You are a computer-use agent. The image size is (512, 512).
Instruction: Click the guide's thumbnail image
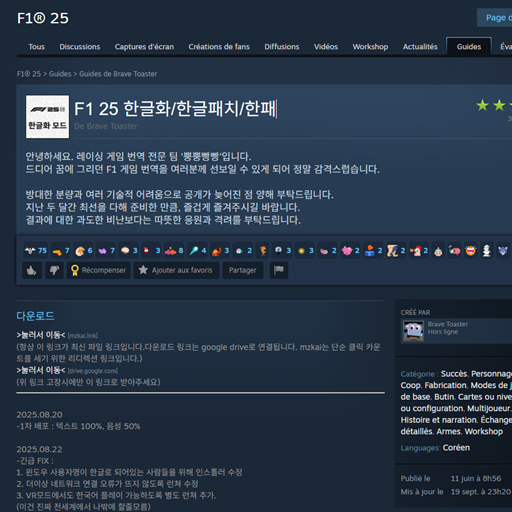(48, 117)
